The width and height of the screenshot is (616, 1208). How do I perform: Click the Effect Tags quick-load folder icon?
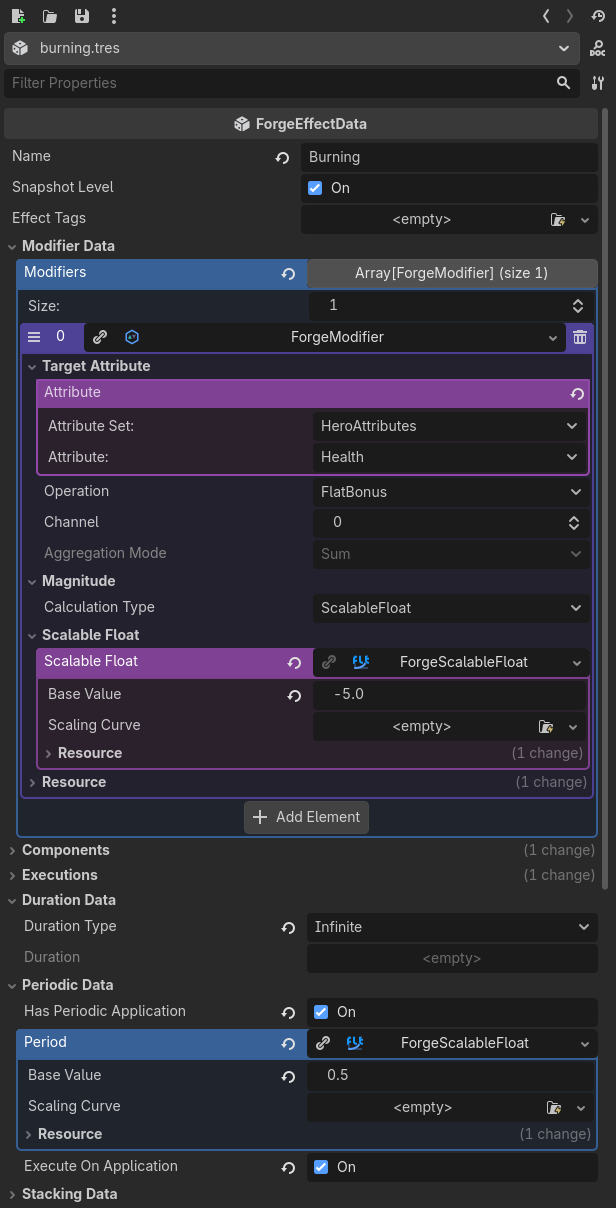click(x=558, y=219)
